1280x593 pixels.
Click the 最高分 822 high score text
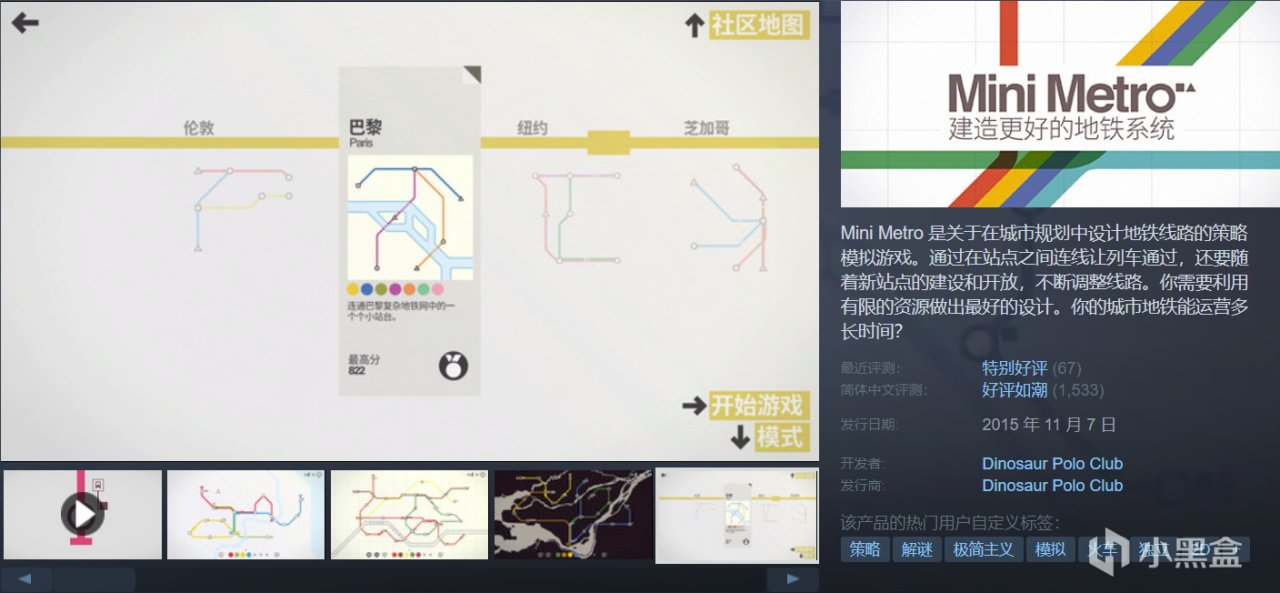364,365
